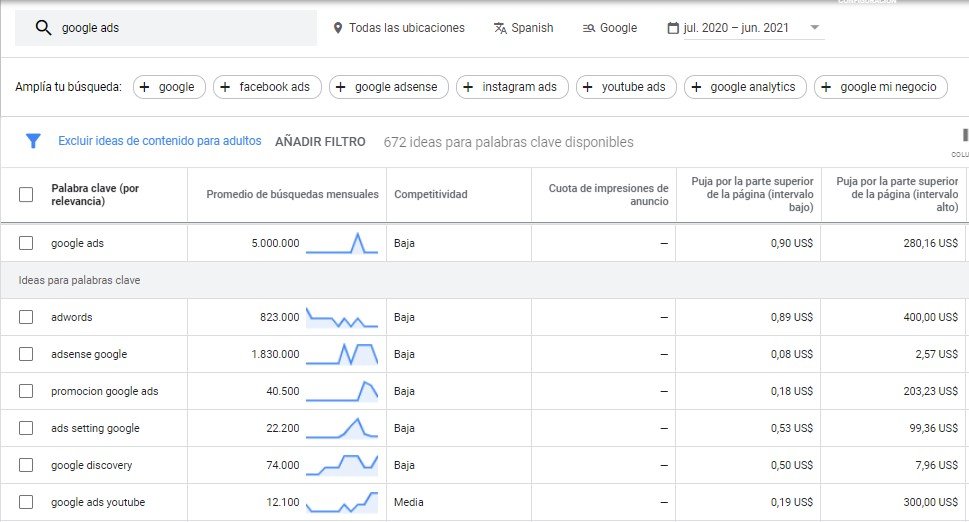The image size is (969, 522).
Task: Check the adsense google keyword row
Action: 26,354
